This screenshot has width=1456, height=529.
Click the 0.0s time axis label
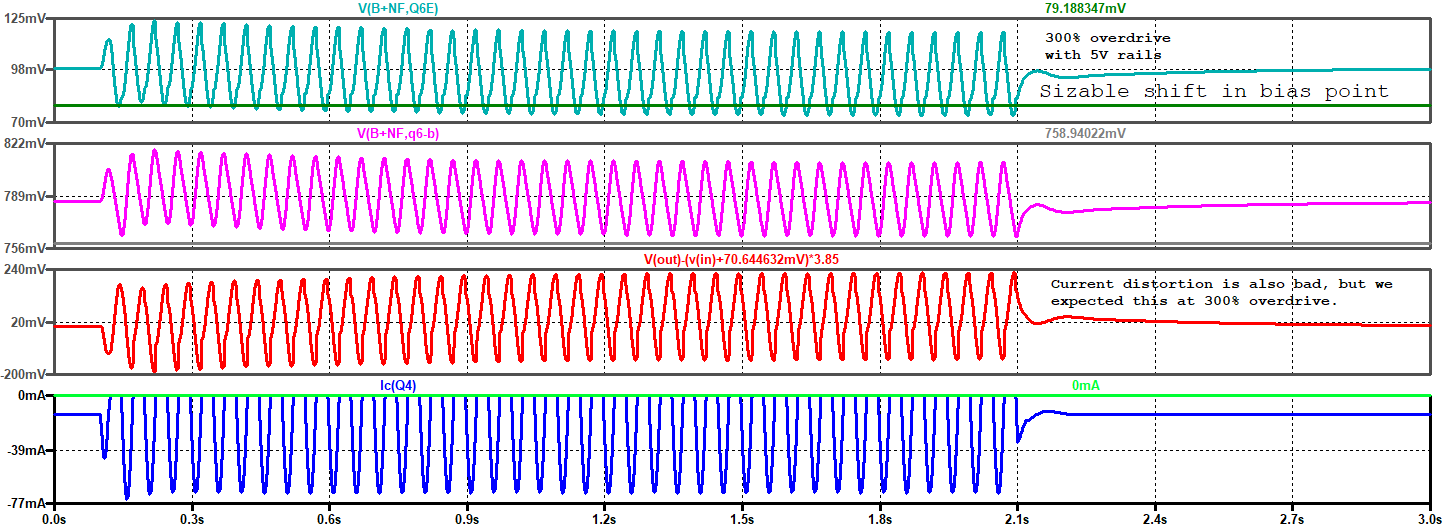[x=53, y=520]
